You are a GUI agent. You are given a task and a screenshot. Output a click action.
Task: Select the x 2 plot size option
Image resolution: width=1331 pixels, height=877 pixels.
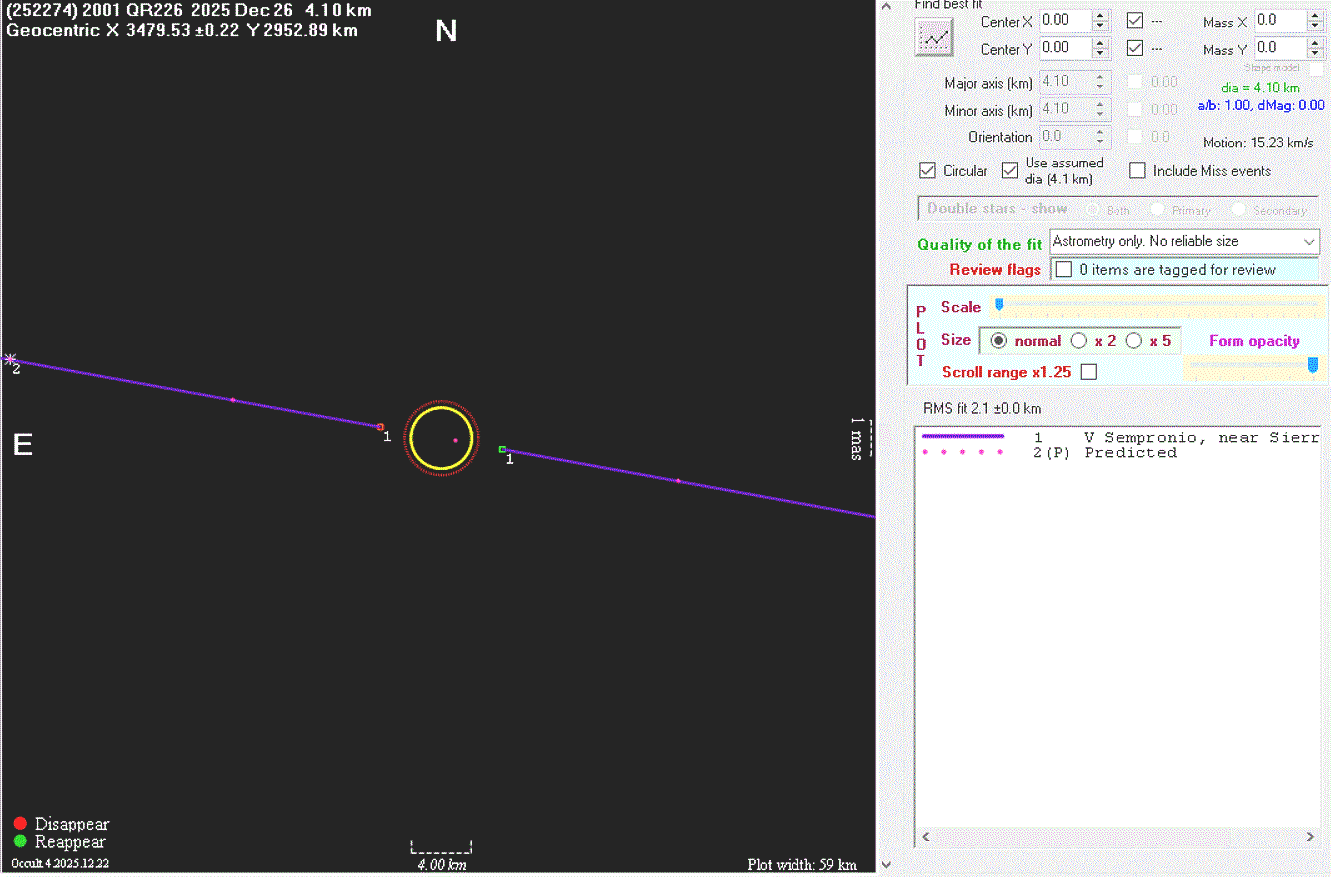pos(1079,341)
